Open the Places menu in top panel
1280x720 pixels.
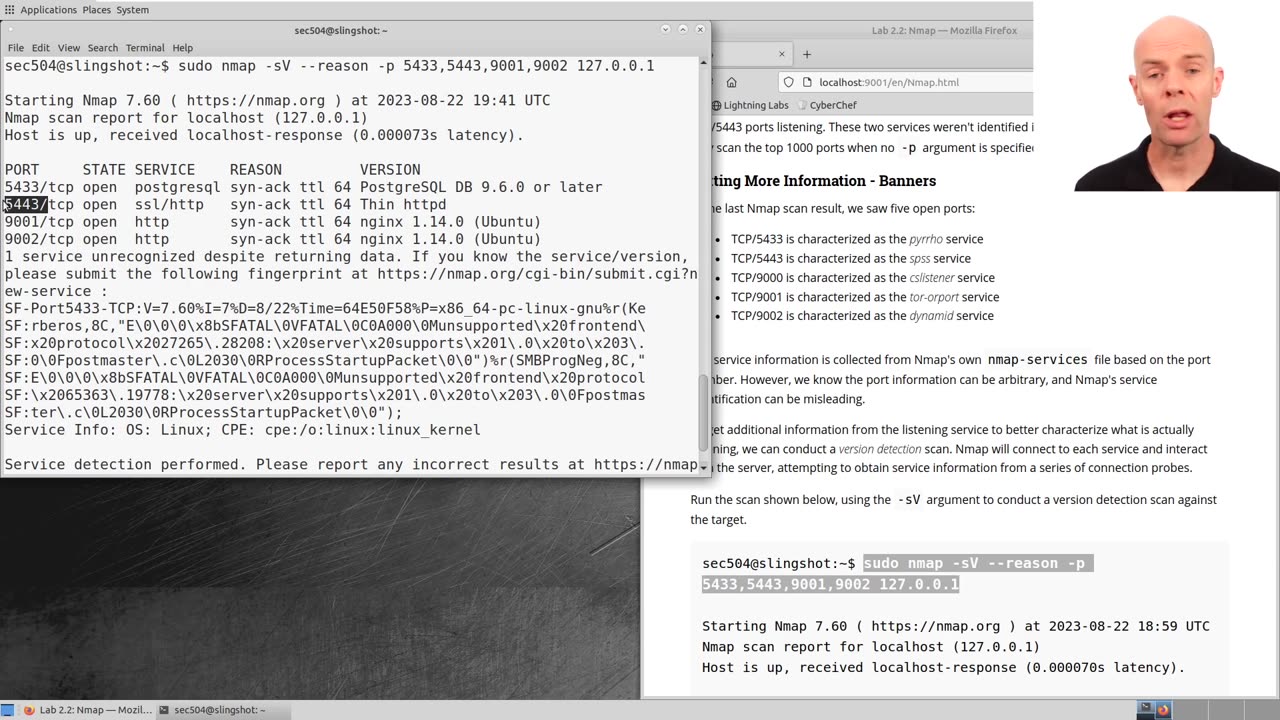97,10
